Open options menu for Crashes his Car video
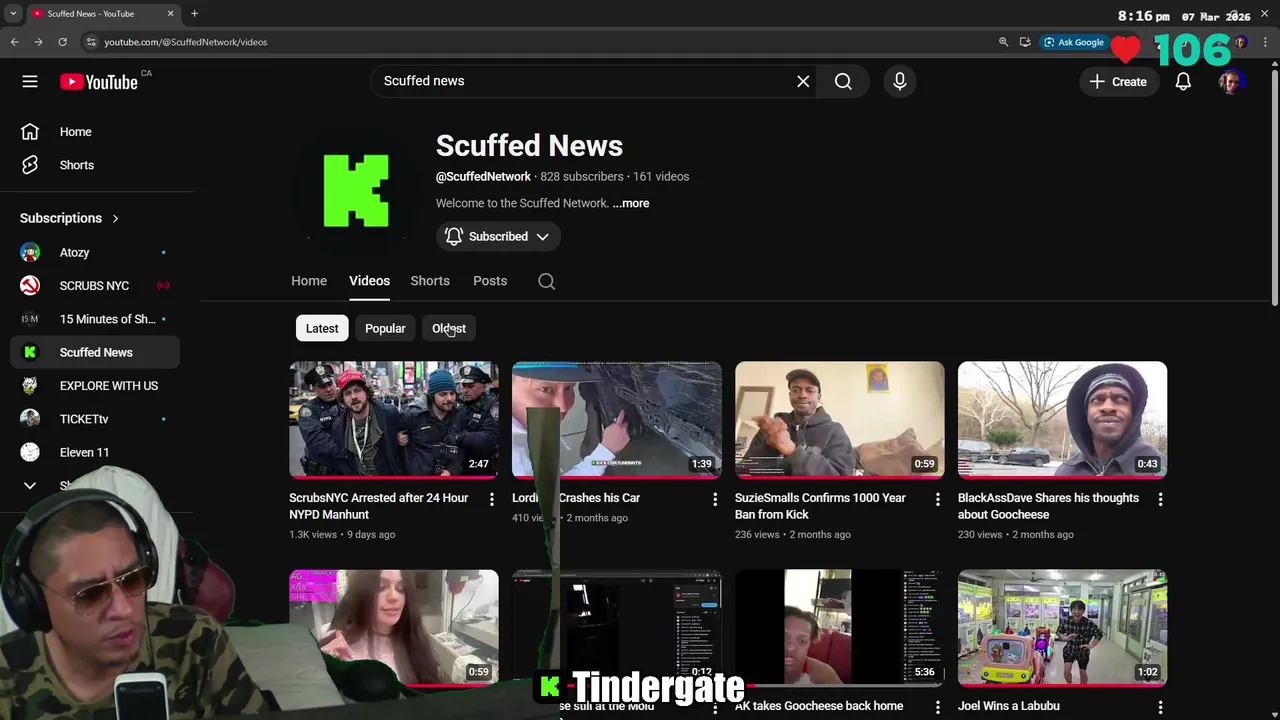The height and width of the screenshot is (720, 1280). pos(714,499)
